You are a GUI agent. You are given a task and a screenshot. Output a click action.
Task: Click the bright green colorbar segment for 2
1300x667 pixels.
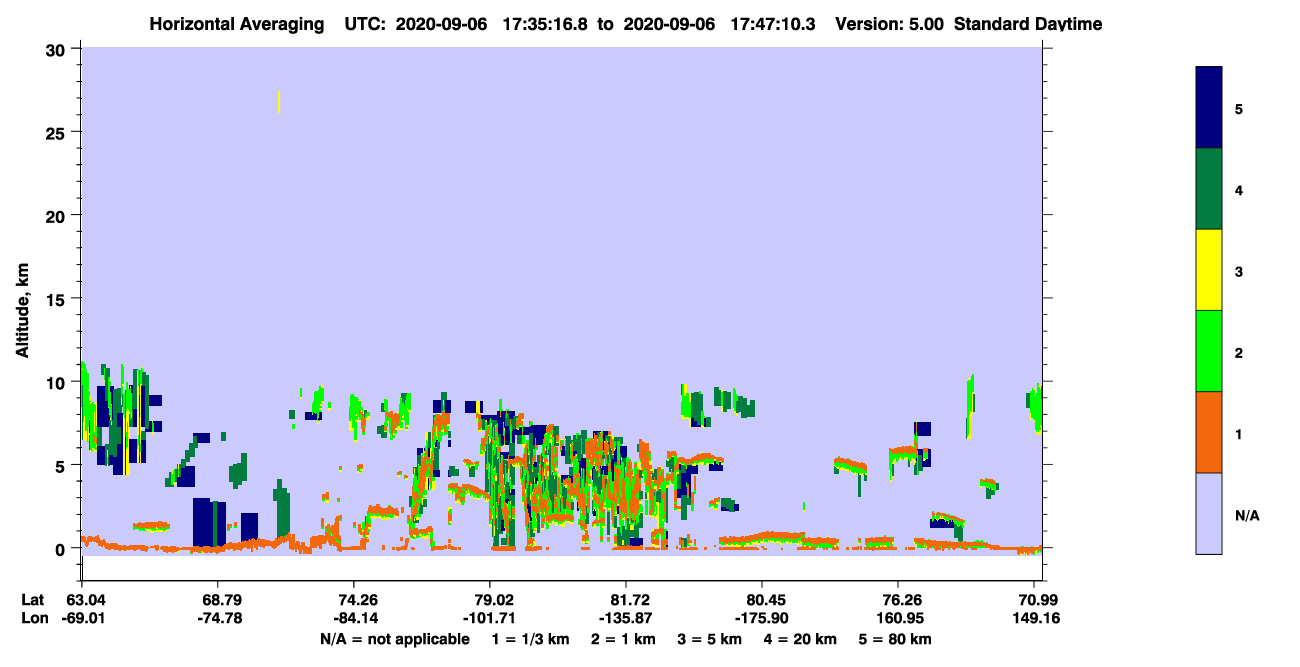click(1209, 351)
